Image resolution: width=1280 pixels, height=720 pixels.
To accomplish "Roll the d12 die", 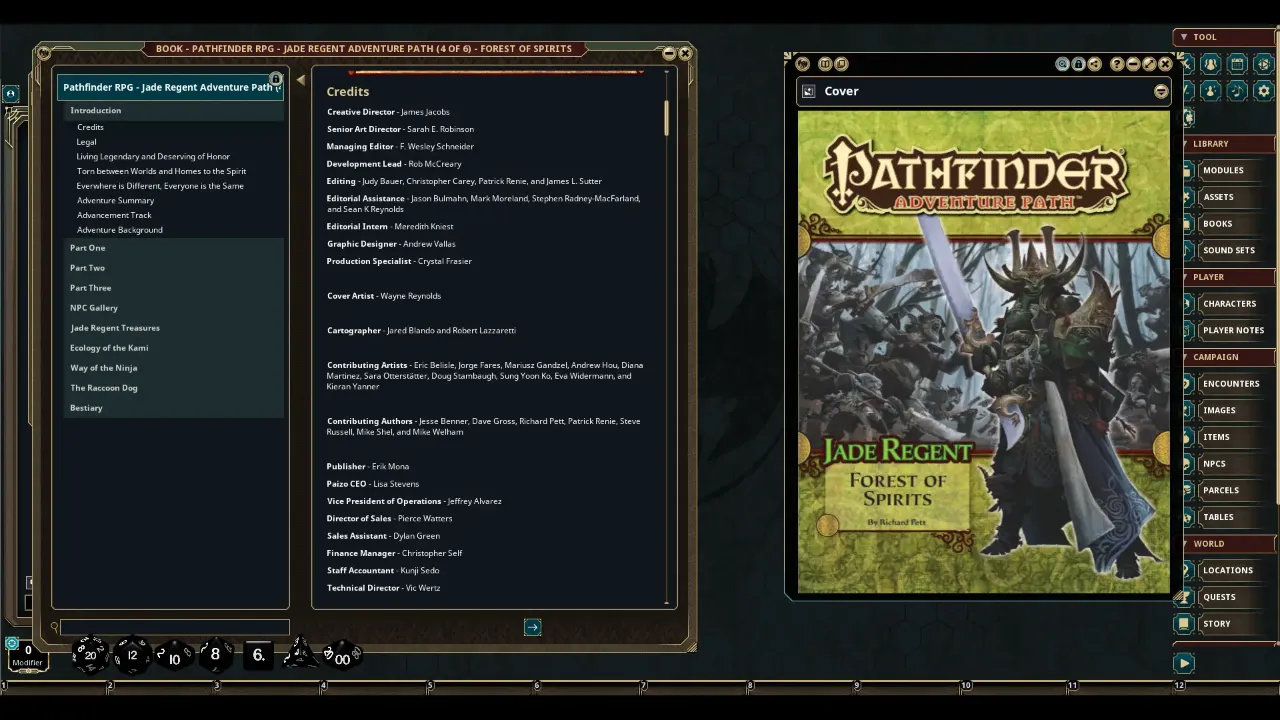I will tap(132, 655).
